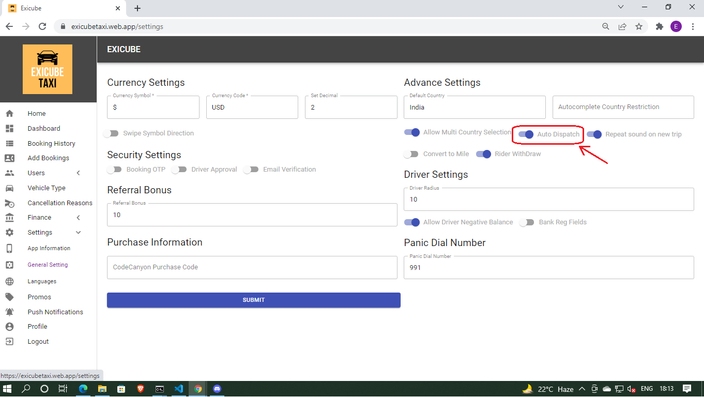
Task: Click the Exicube Taxi logo
Action: click(x=48, y=69)
